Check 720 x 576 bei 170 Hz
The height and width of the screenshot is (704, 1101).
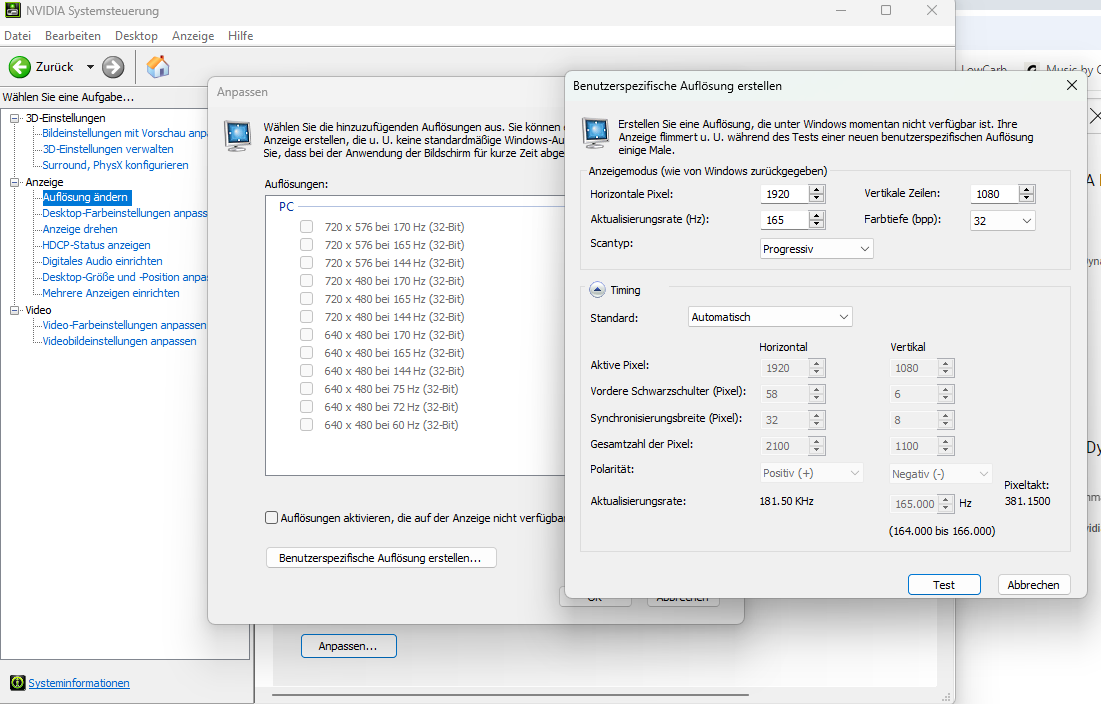[306, 226]
